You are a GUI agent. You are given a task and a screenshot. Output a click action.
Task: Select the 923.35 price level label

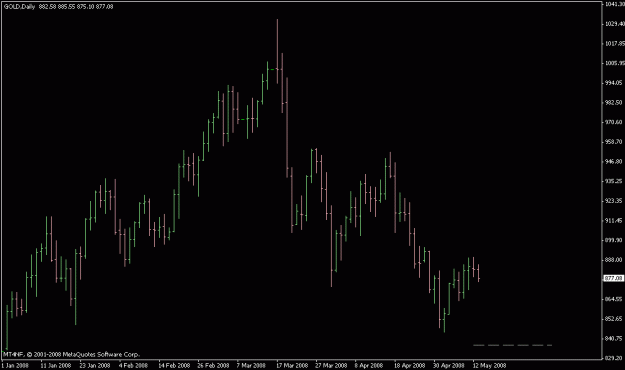point(614,201)
